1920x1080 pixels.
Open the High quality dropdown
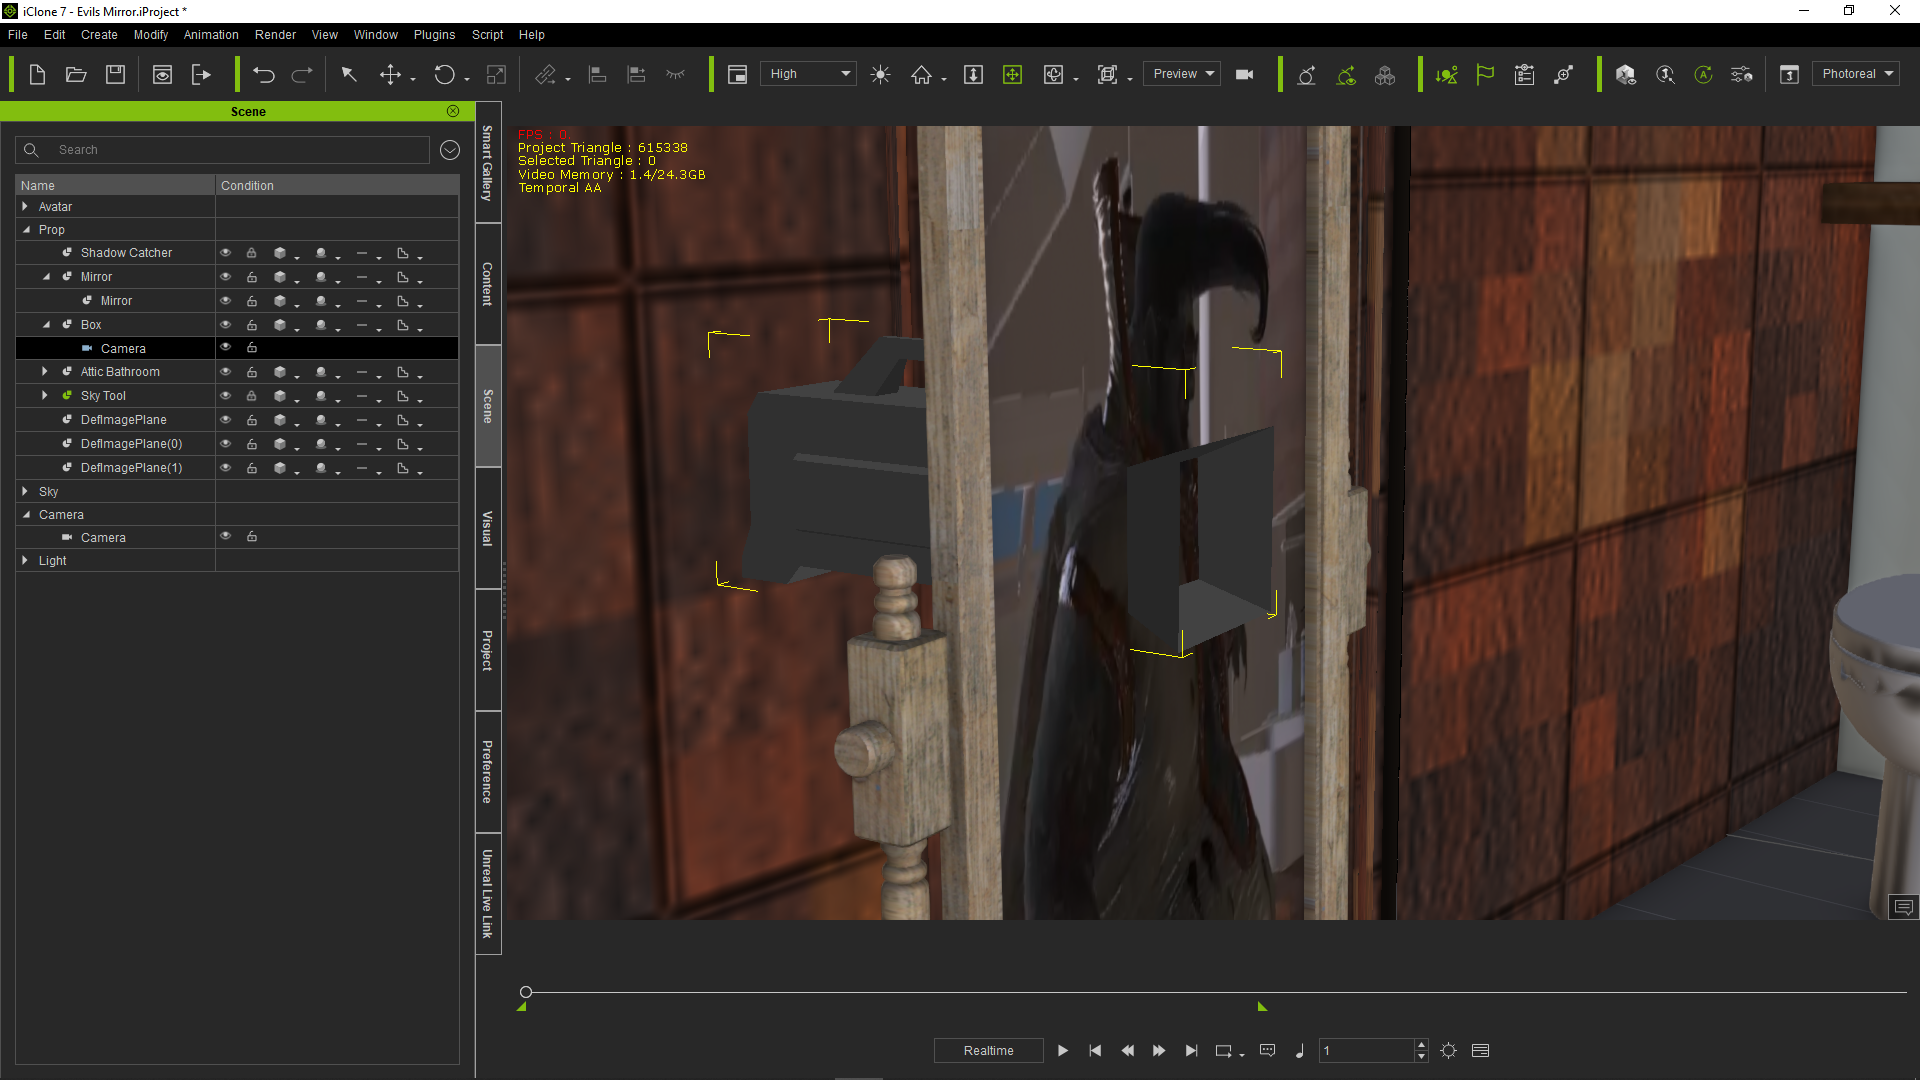[x=808, y=74]
